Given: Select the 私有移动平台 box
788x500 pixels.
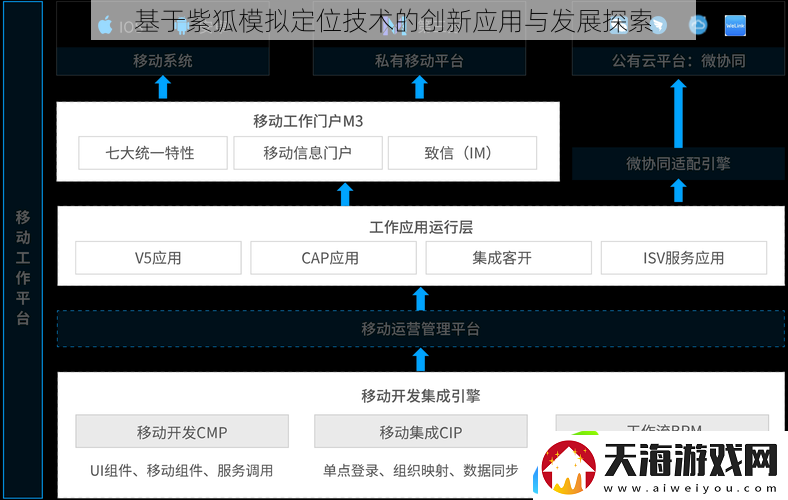Looking at the screenshot, I should pyautogui.click(x=419, y=61).
